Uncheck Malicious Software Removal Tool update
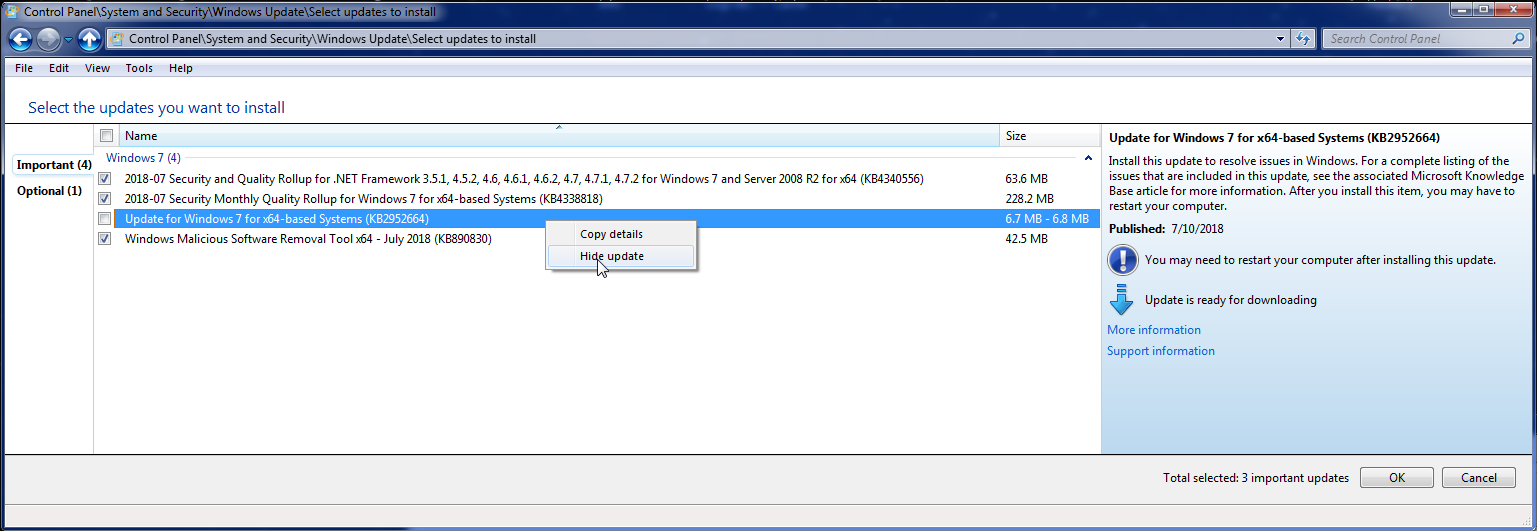The height and width of the screenshot is (531, 1537). coord(105,239)
